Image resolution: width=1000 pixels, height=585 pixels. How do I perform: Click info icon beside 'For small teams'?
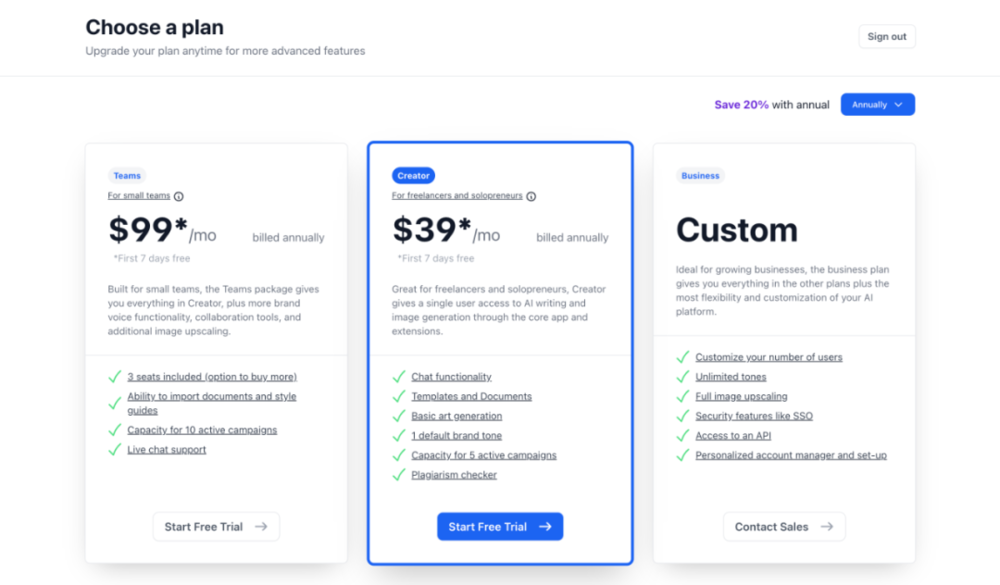(x=179, y=197)
